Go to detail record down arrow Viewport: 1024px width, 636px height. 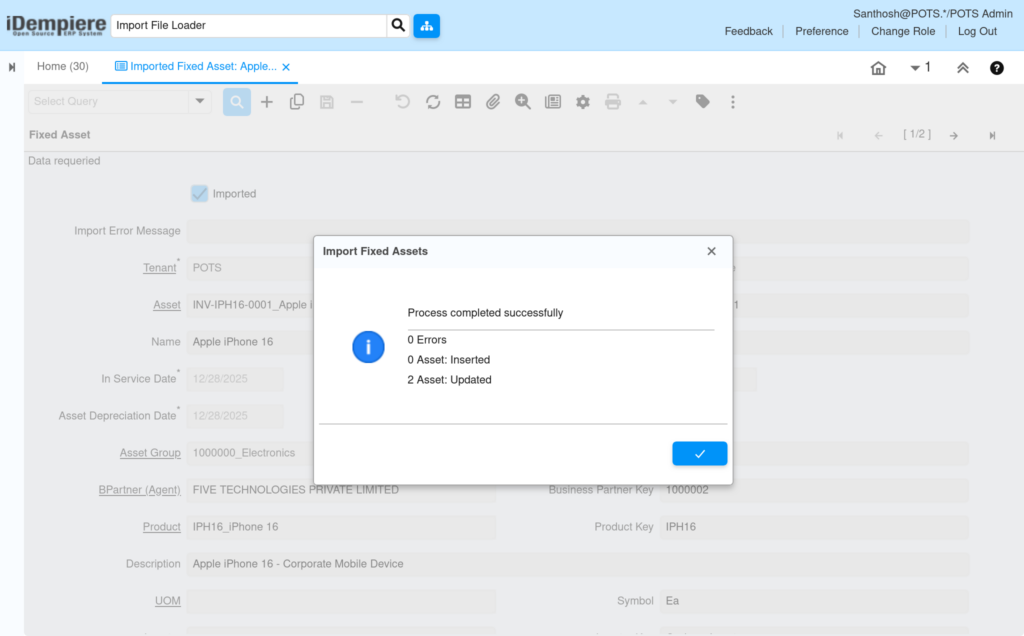(x=673, y=103)
